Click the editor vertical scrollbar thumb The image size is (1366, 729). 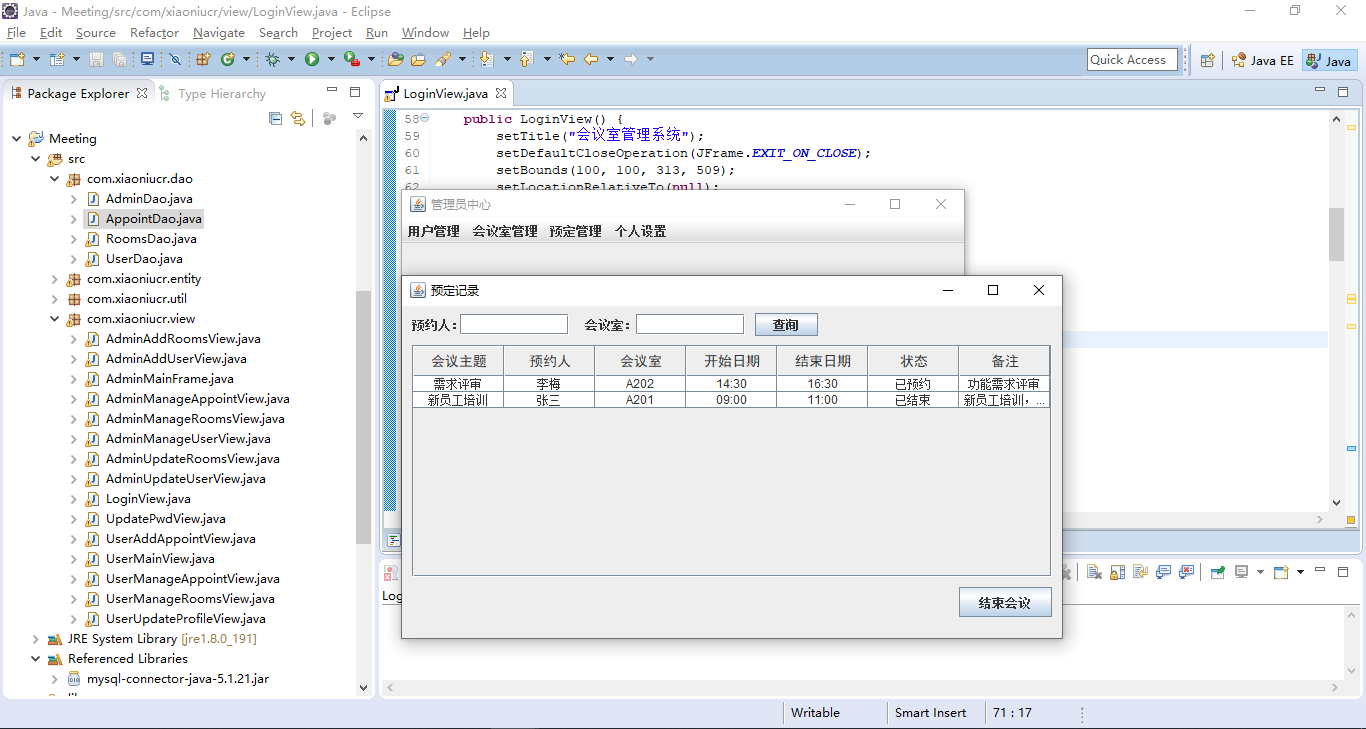pyautogui.click(x=1337, y=234)
